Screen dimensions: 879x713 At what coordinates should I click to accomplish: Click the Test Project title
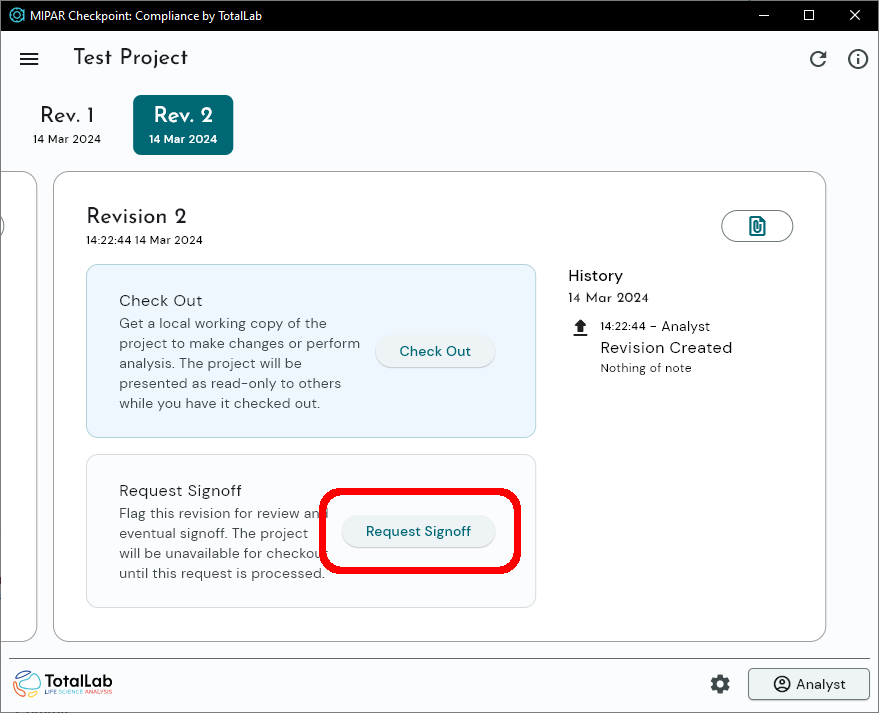[131, 57]
